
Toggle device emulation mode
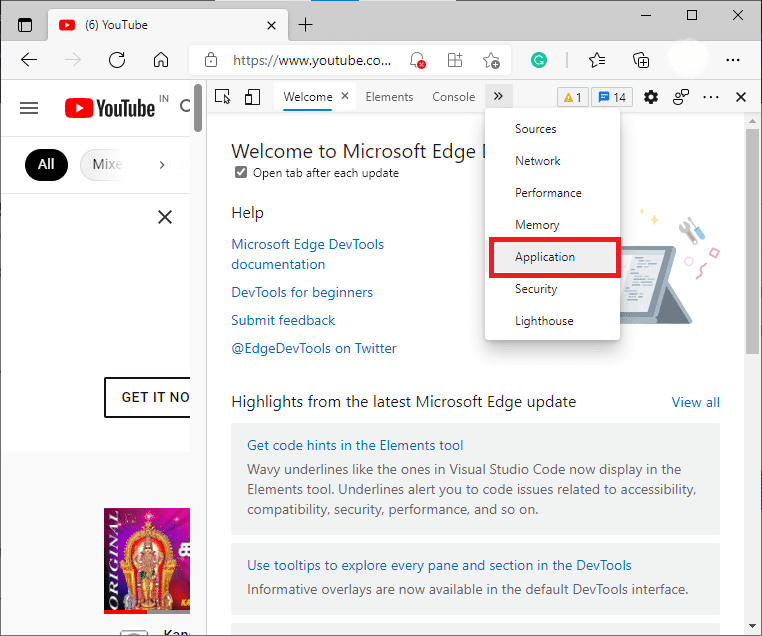click(252, 97)
